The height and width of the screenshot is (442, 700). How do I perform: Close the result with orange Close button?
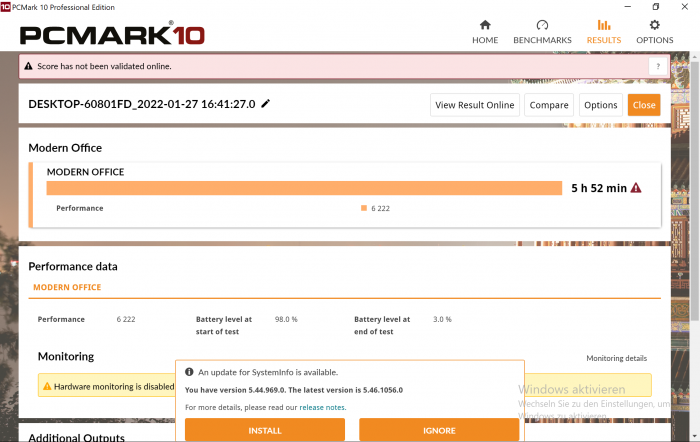coord(644,105)
